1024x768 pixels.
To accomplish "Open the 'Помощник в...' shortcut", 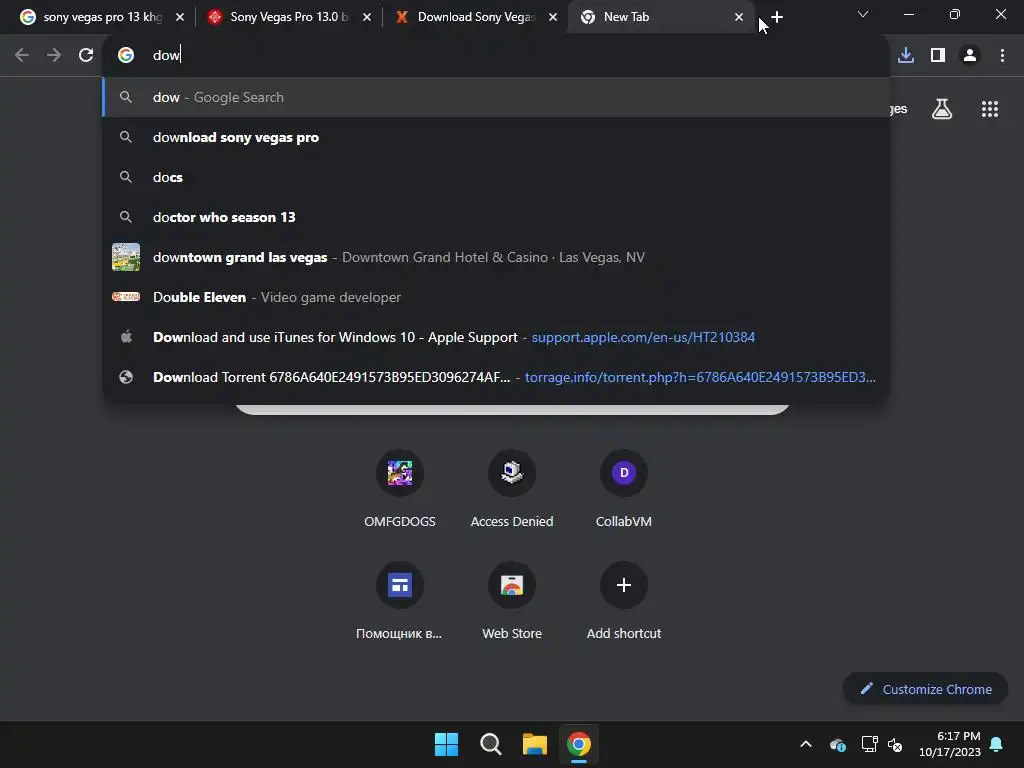I will coord(400,600).
